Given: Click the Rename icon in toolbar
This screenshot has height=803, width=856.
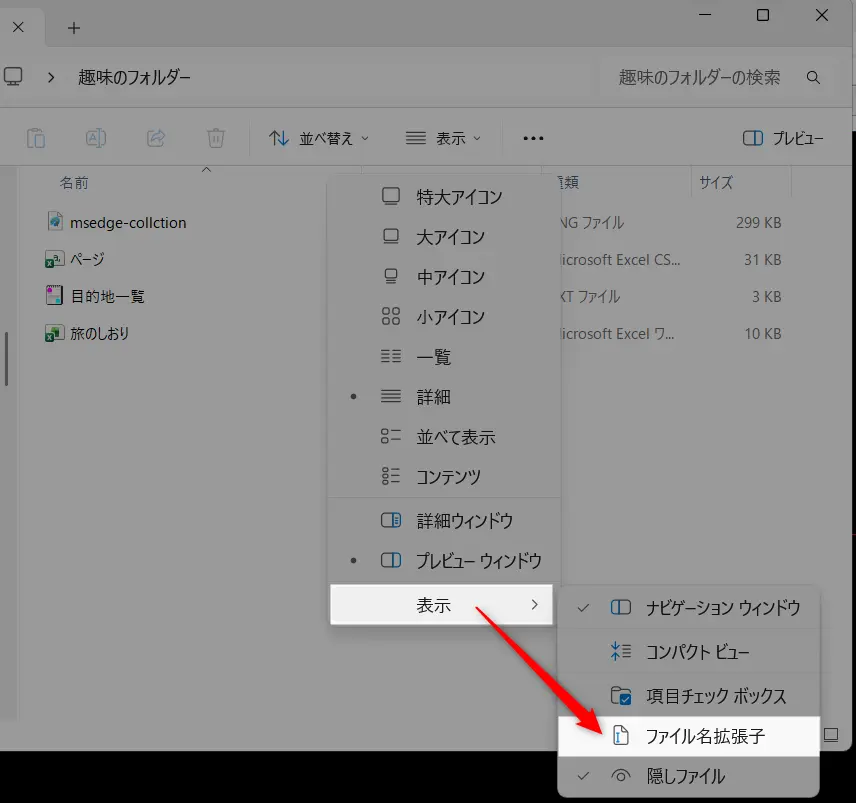Looking at the screenshot, I should pyautogui.click(x=96, y=138).
